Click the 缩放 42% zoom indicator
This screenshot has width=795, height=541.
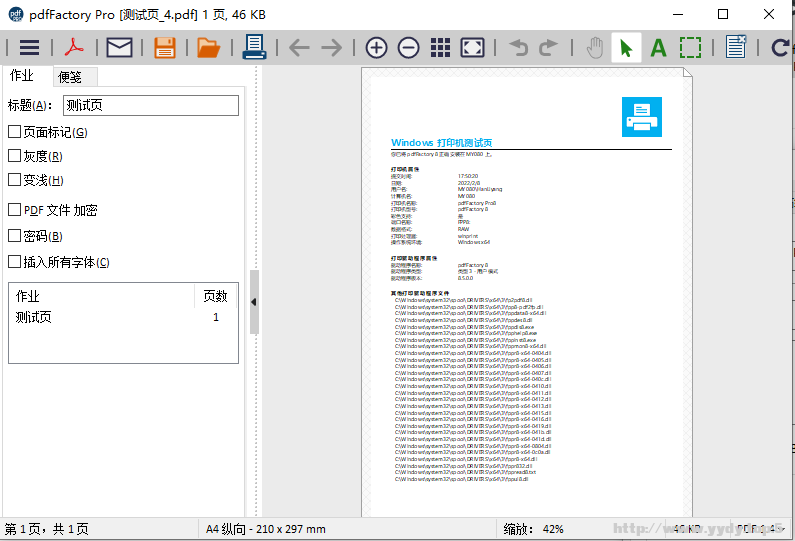(x=533, y=529)
